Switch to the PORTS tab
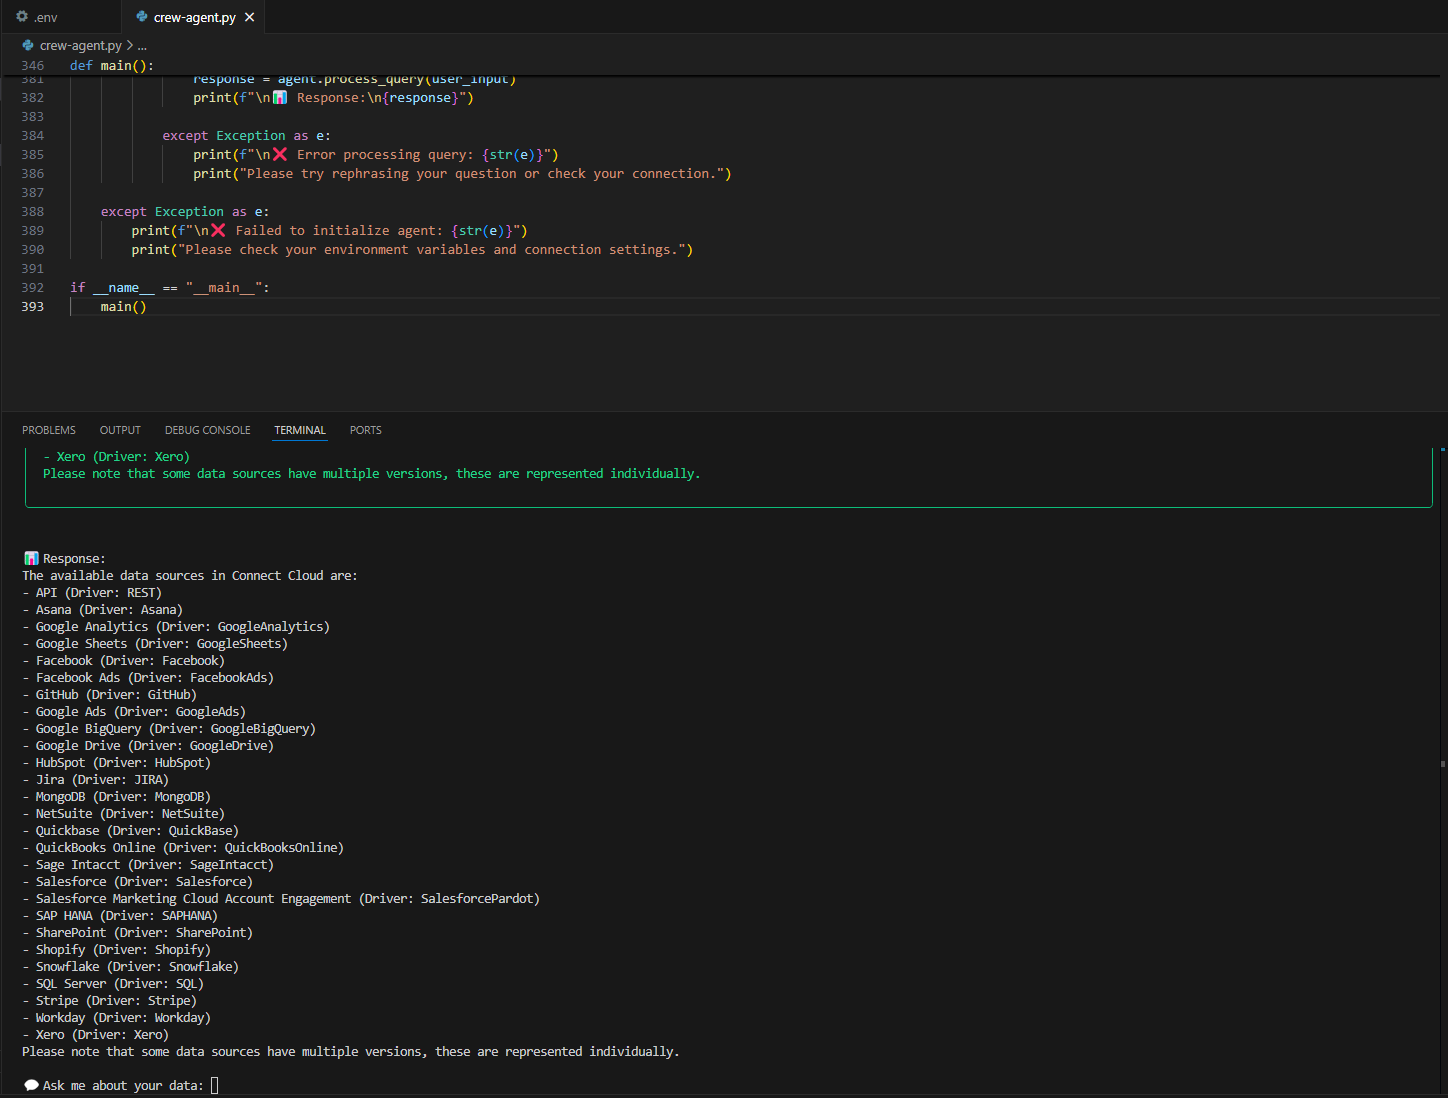Viewport: 1448px width, 1098px height. (365, 430)
